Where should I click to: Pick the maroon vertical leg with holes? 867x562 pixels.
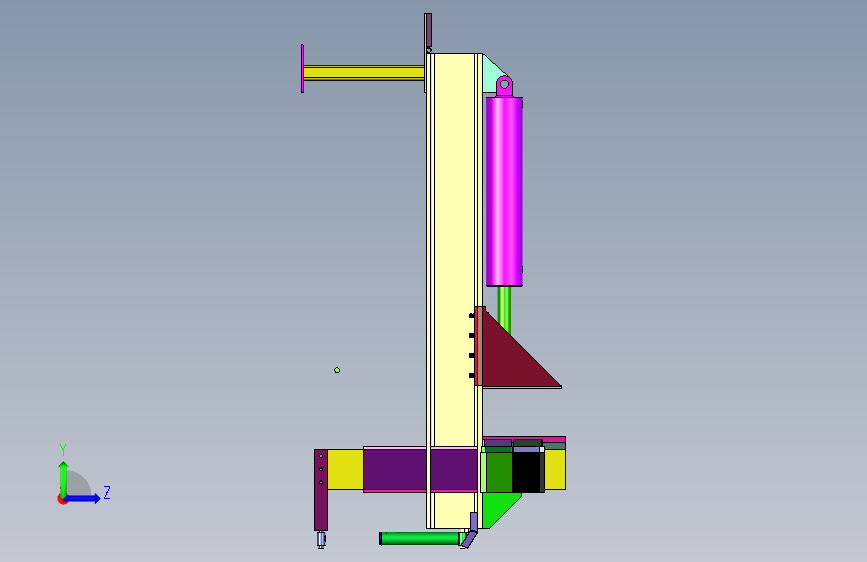[x=321, y=490]
